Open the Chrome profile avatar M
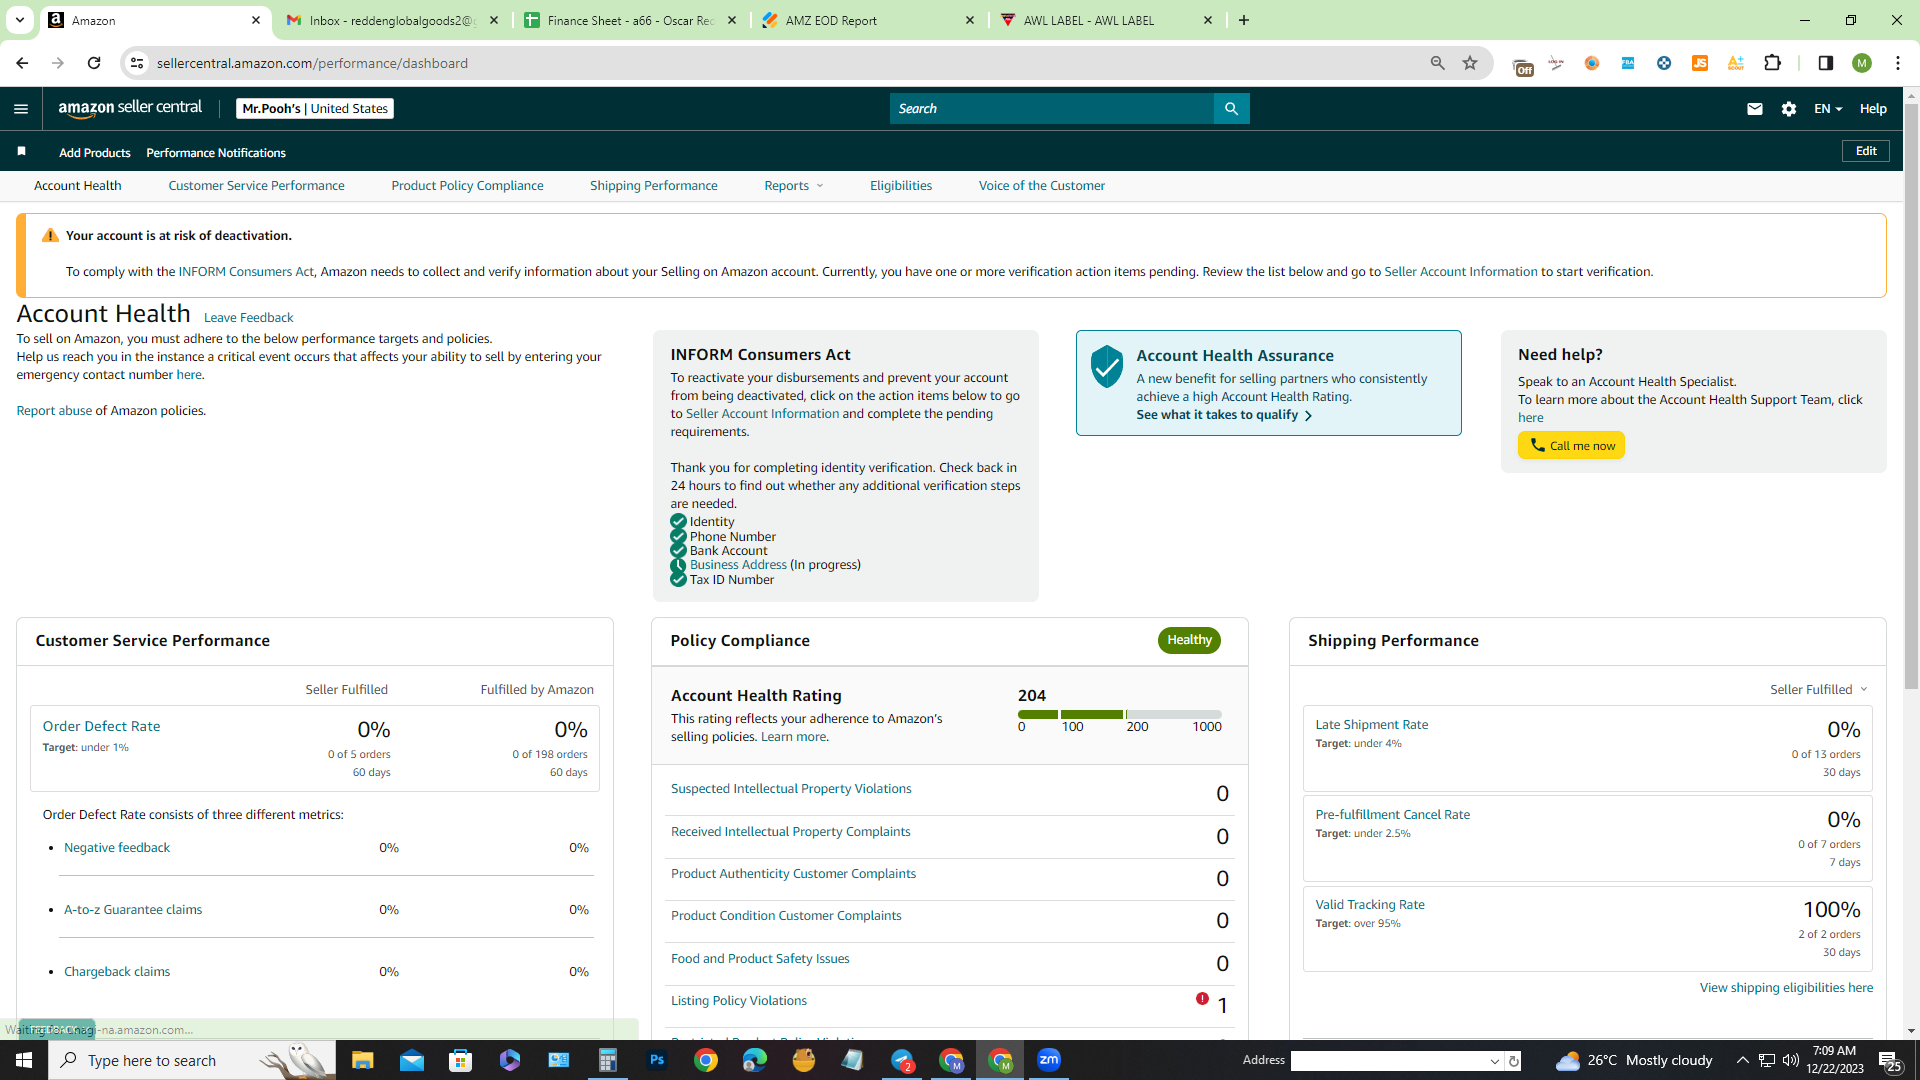Viewport: 1920px width, 1080px height. pos(1862,63)
